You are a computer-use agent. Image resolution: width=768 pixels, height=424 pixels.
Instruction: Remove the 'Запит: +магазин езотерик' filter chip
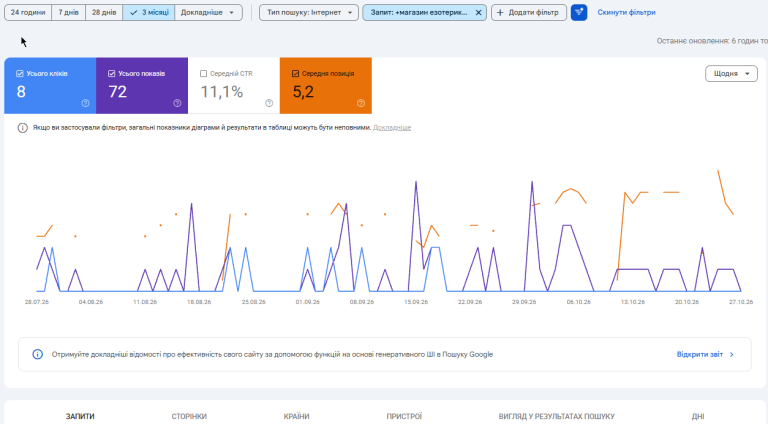pos(478,13)
